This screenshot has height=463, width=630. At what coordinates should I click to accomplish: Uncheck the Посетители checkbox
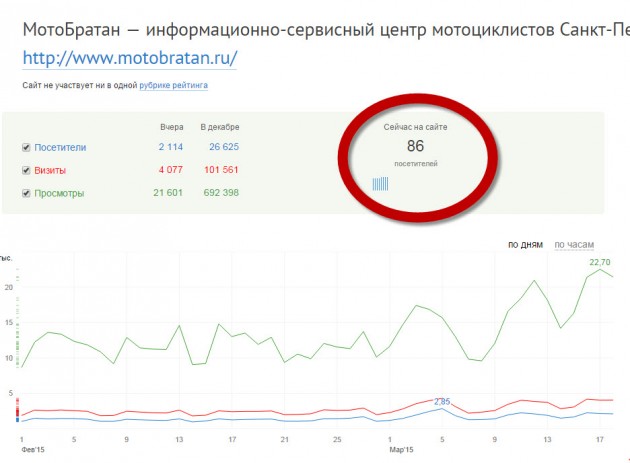click(26, 148)
